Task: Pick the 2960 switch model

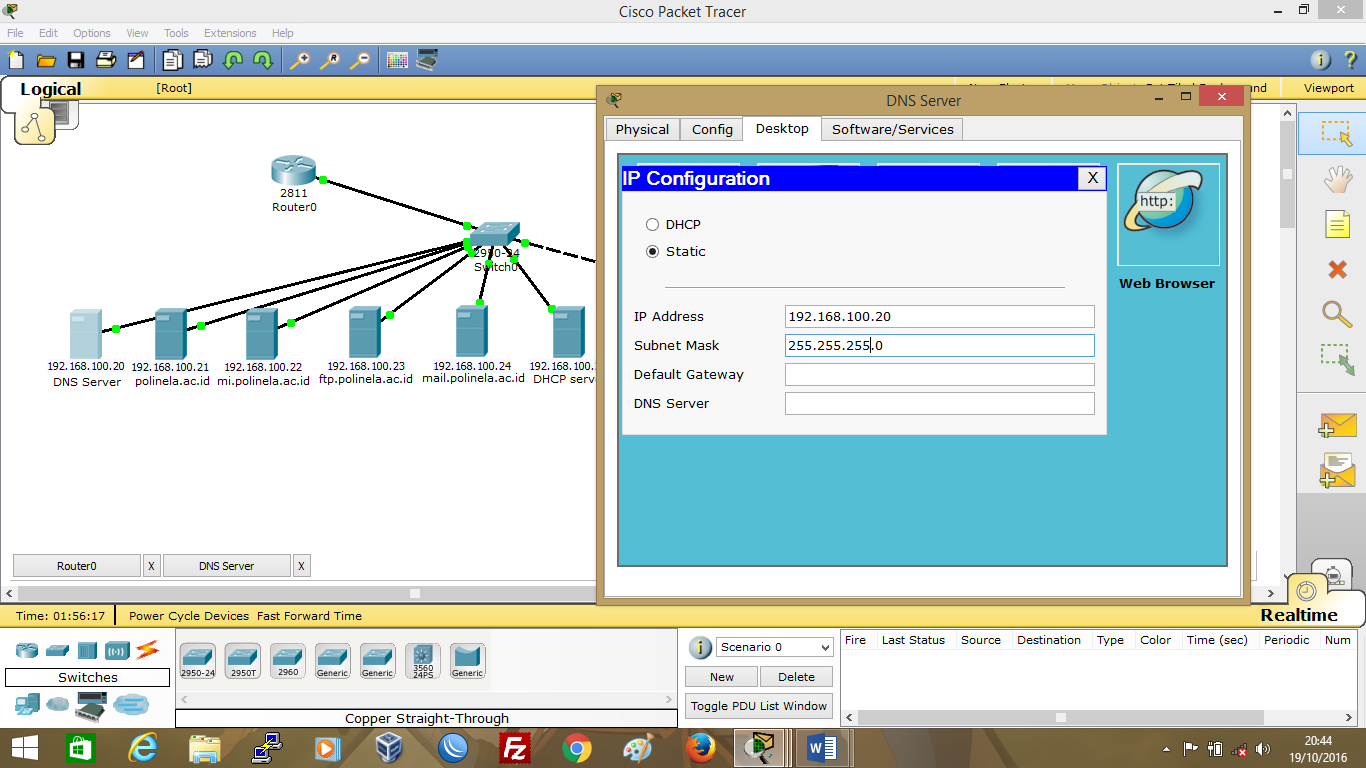Action: click(x=288, y=660)
